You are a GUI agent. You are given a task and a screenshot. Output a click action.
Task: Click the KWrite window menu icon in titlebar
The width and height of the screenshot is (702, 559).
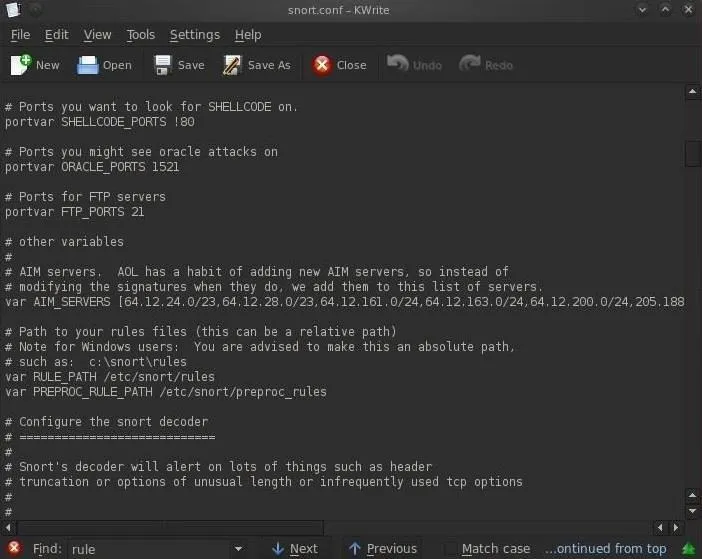13,10
